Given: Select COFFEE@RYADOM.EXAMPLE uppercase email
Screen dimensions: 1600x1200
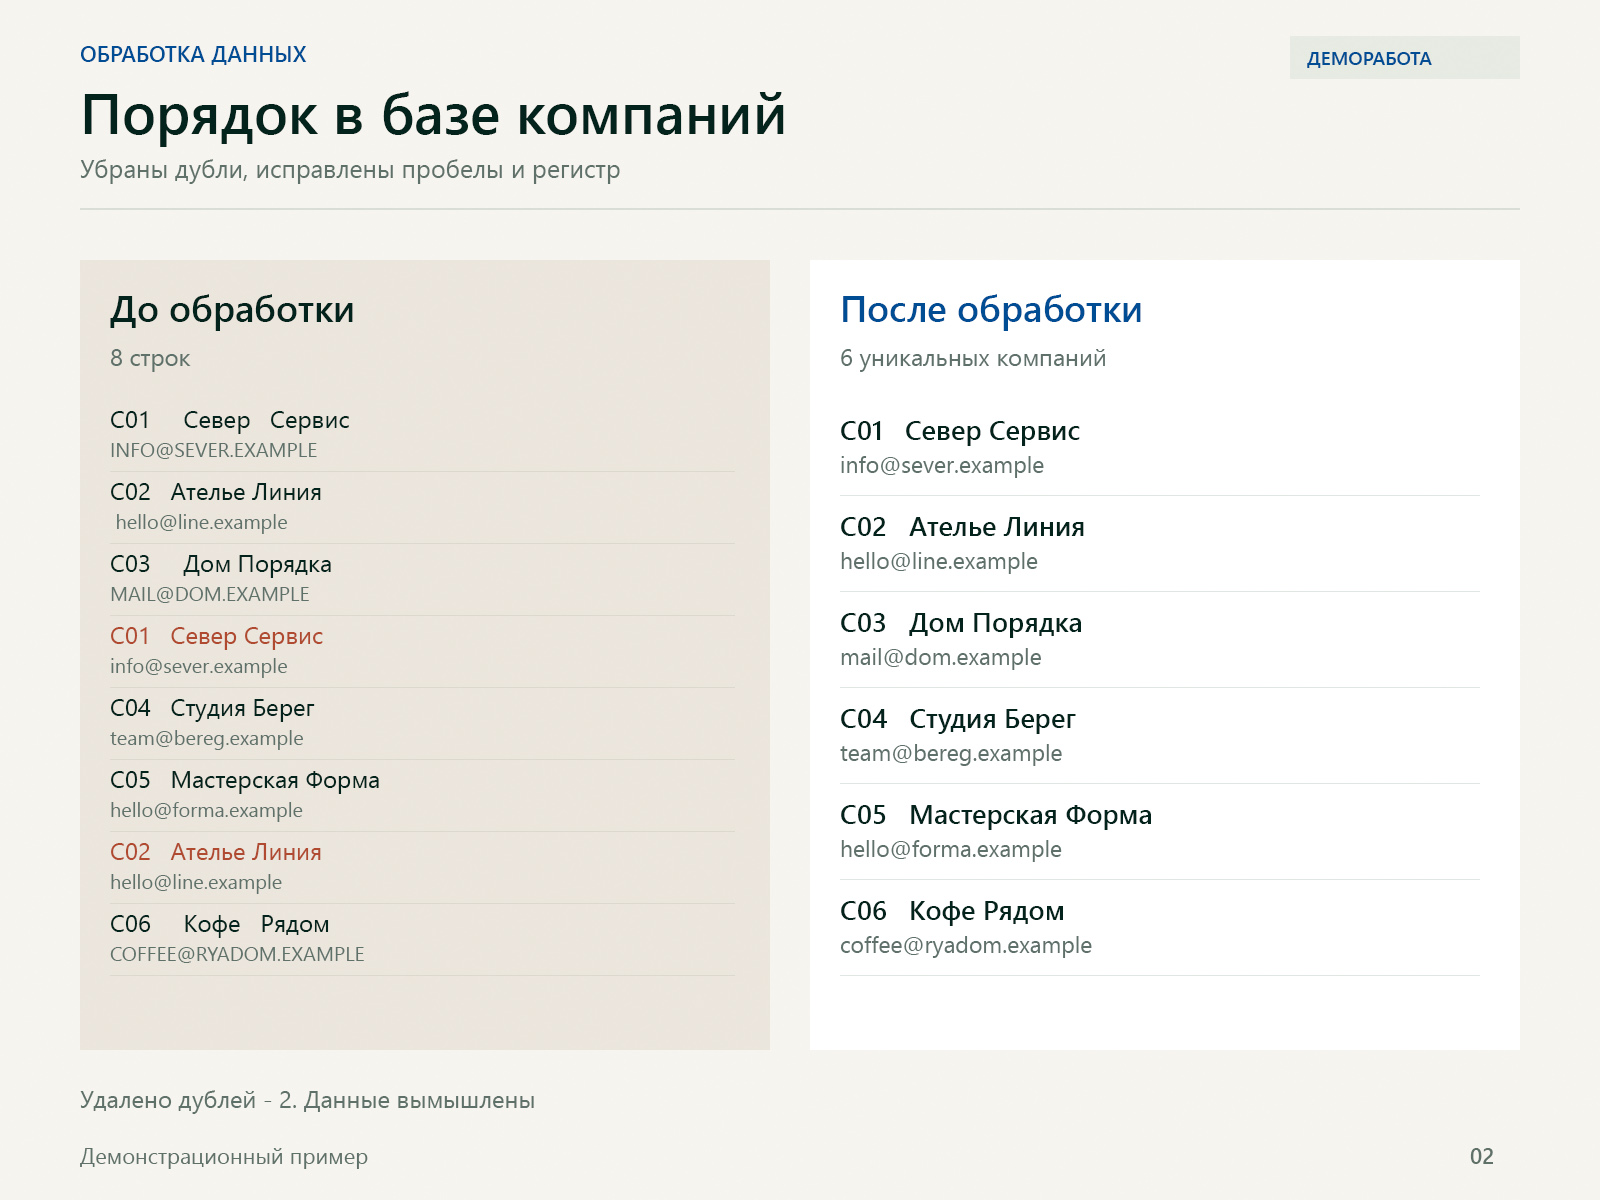Looking at the screenshot, I should pyautogui.click(x=237, y=954).
